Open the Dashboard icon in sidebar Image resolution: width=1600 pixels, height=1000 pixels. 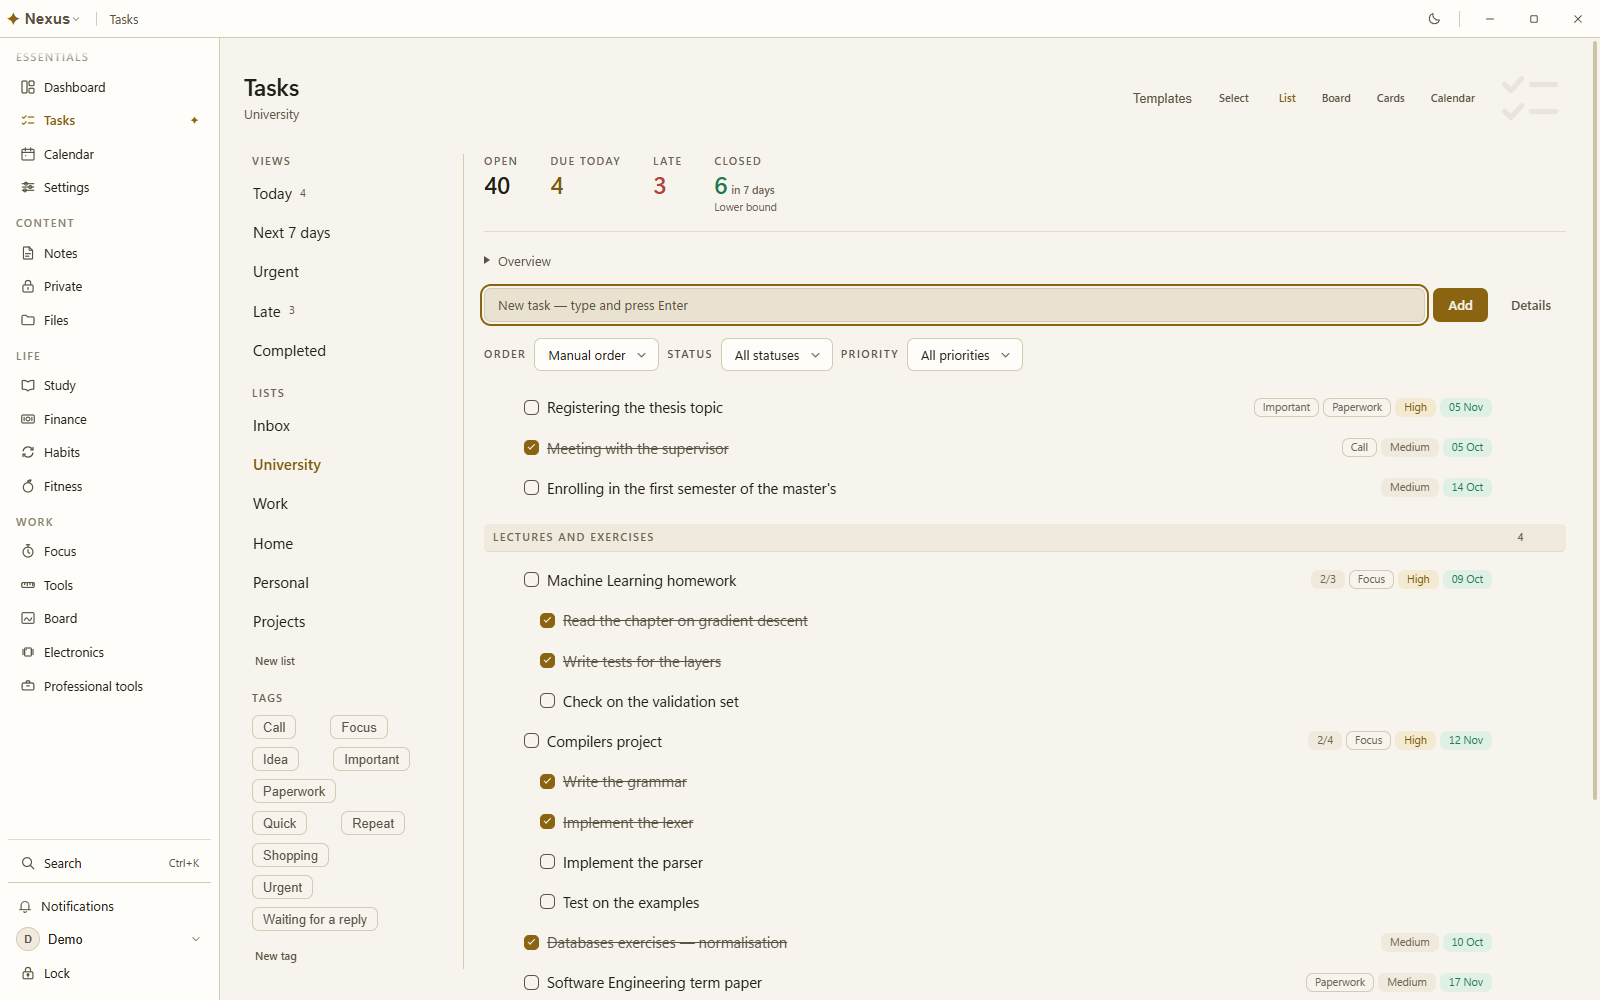click(x=28, y=87)
